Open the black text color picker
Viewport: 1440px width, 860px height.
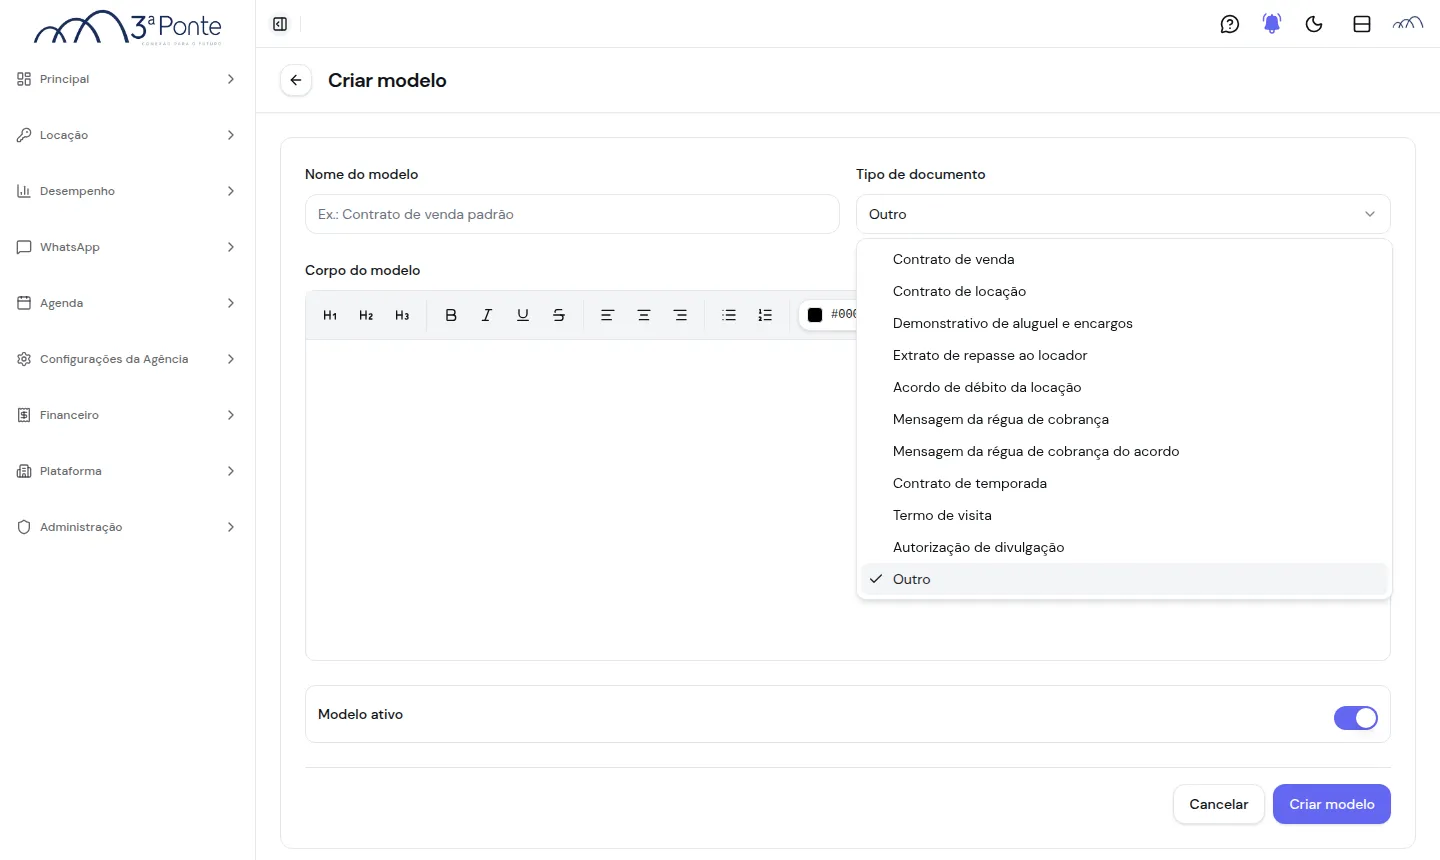coord(815,315)
